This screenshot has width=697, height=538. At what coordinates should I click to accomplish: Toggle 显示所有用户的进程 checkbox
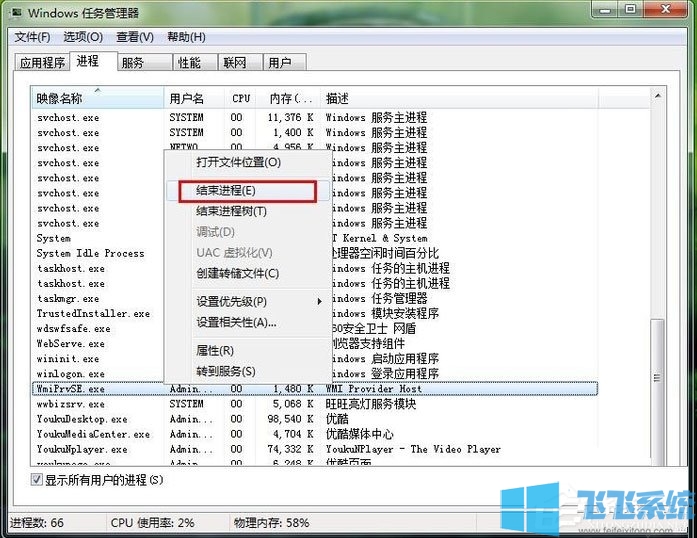tap(37, 479)
